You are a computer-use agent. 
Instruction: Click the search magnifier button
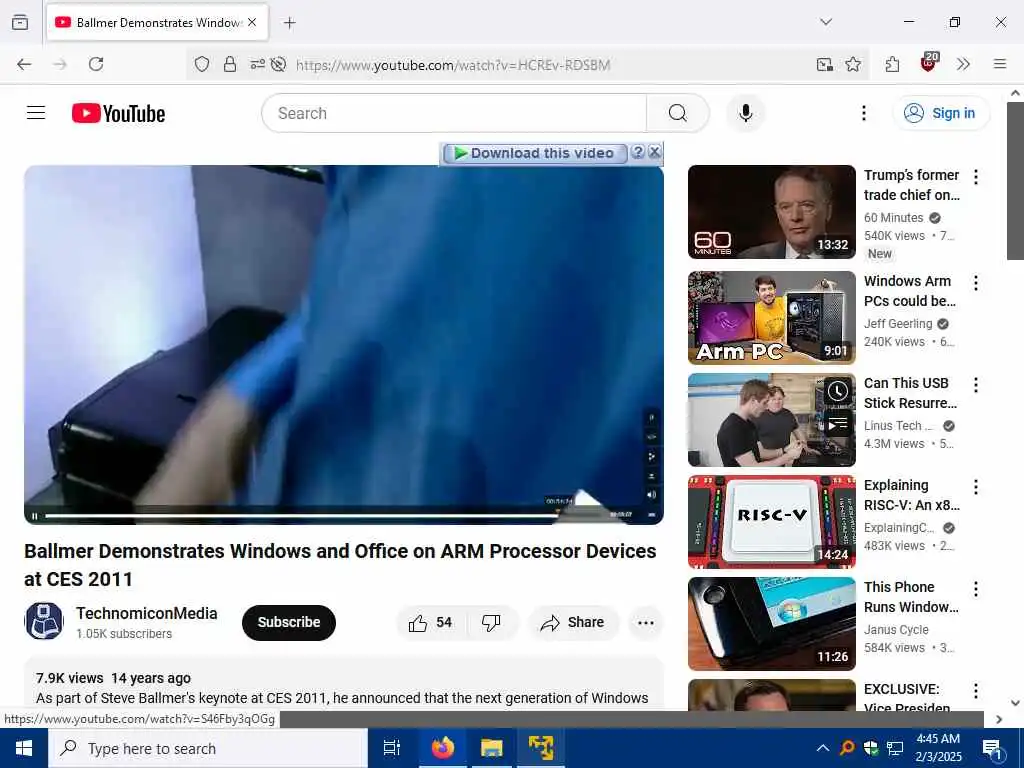pos(677,113)
